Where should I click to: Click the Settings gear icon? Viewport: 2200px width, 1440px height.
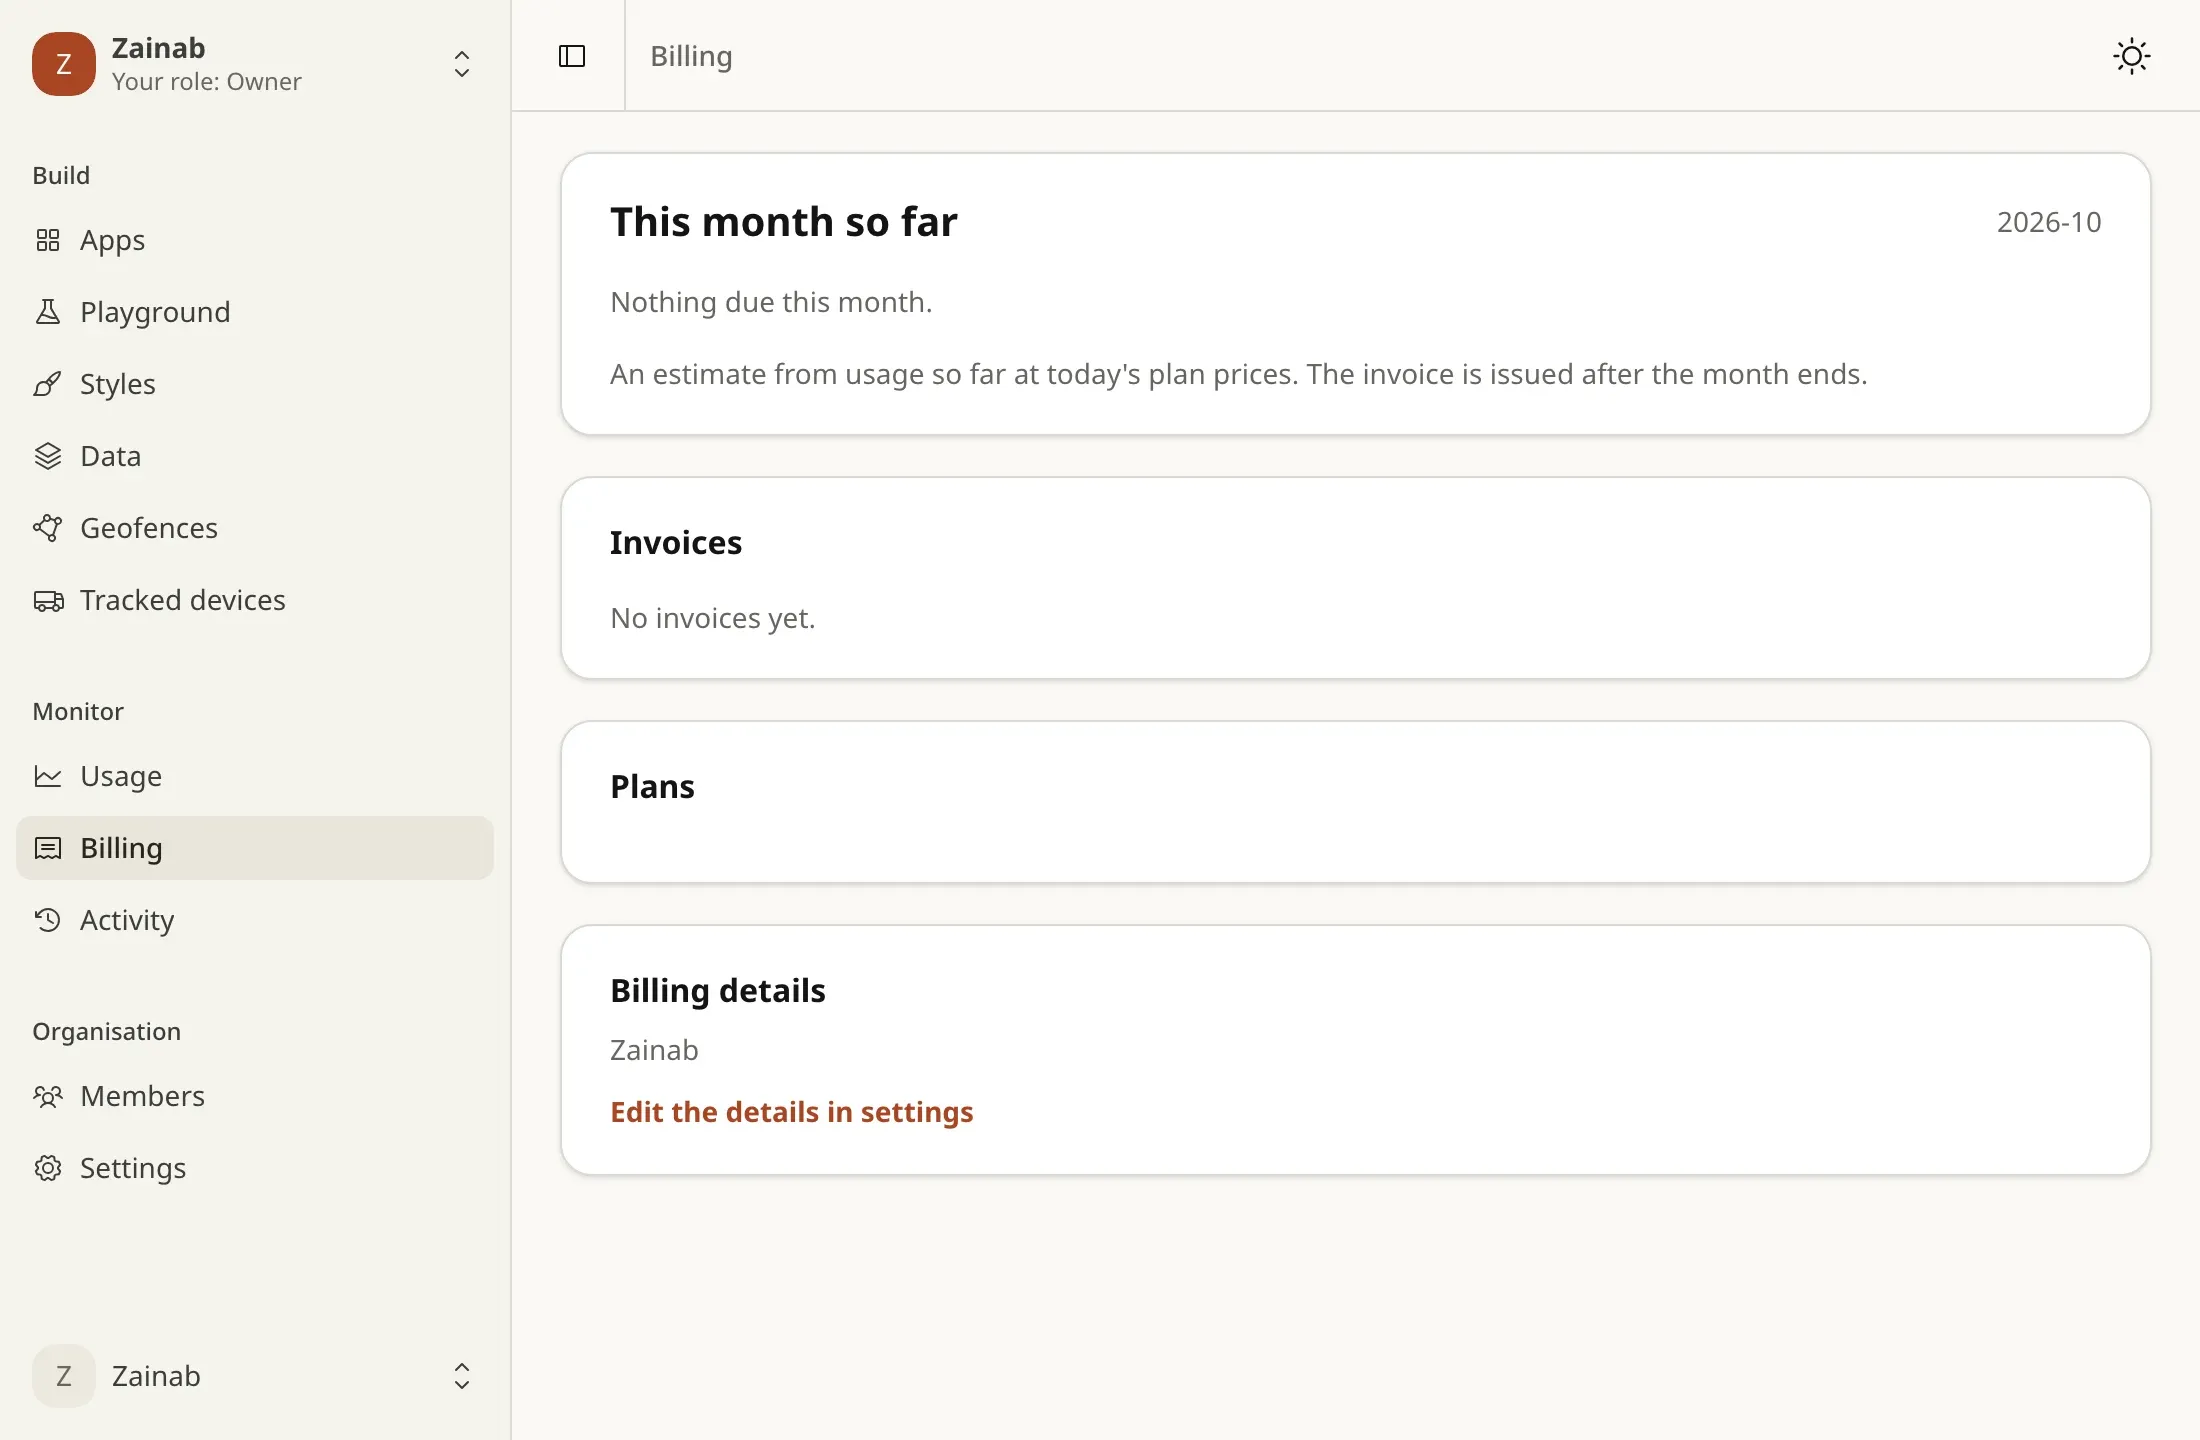tap(47, 1168)
